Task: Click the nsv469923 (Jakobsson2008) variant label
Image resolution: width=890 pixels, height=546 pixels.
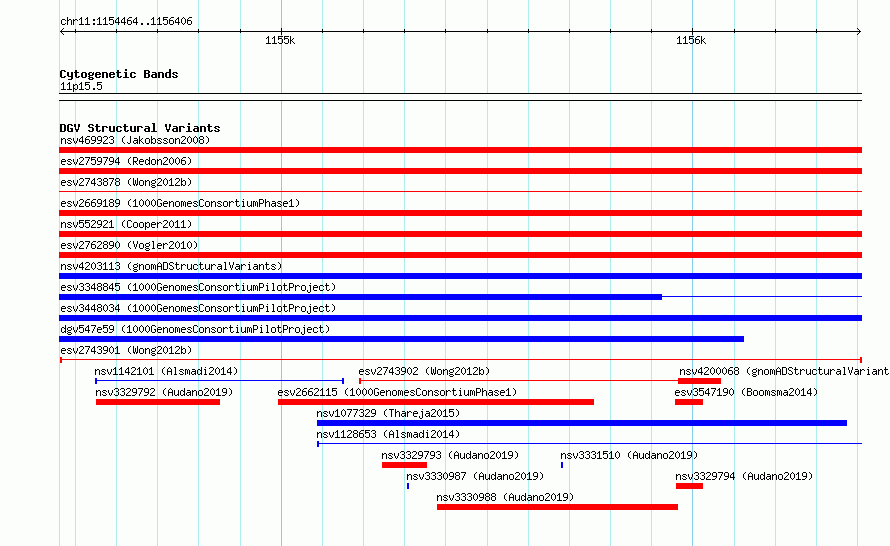Action: tap(135, 140)
